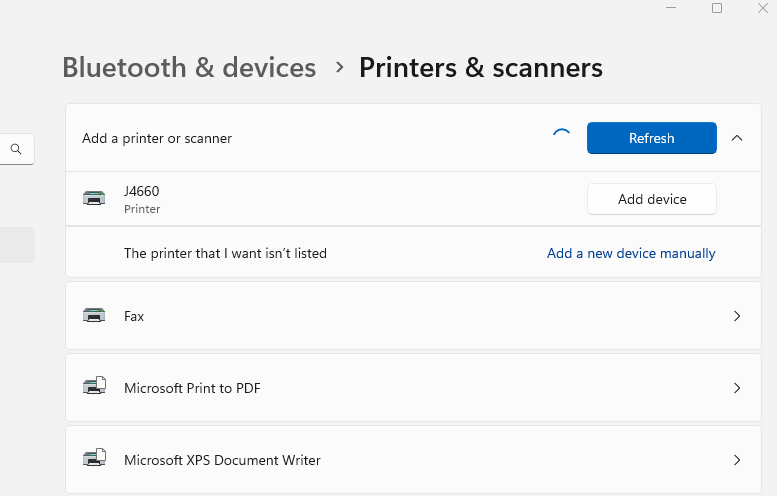Minimize the Settings window
Image resolution: width=777 pixels, height=496 pixels.
click(671, 8)
